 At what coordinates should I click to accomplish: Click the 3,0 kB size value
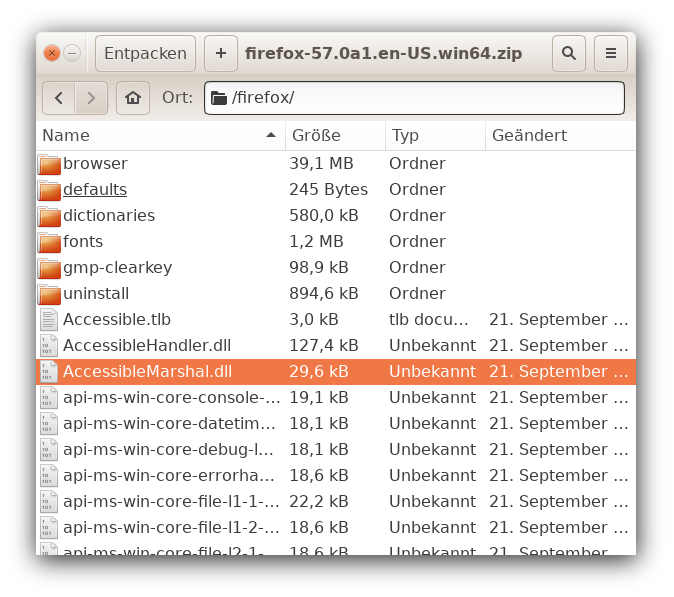point(314,320)
